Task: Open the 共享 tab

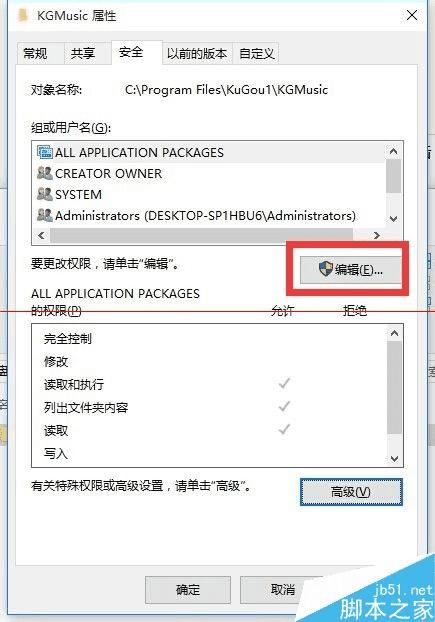Action: tap(83, 53)
